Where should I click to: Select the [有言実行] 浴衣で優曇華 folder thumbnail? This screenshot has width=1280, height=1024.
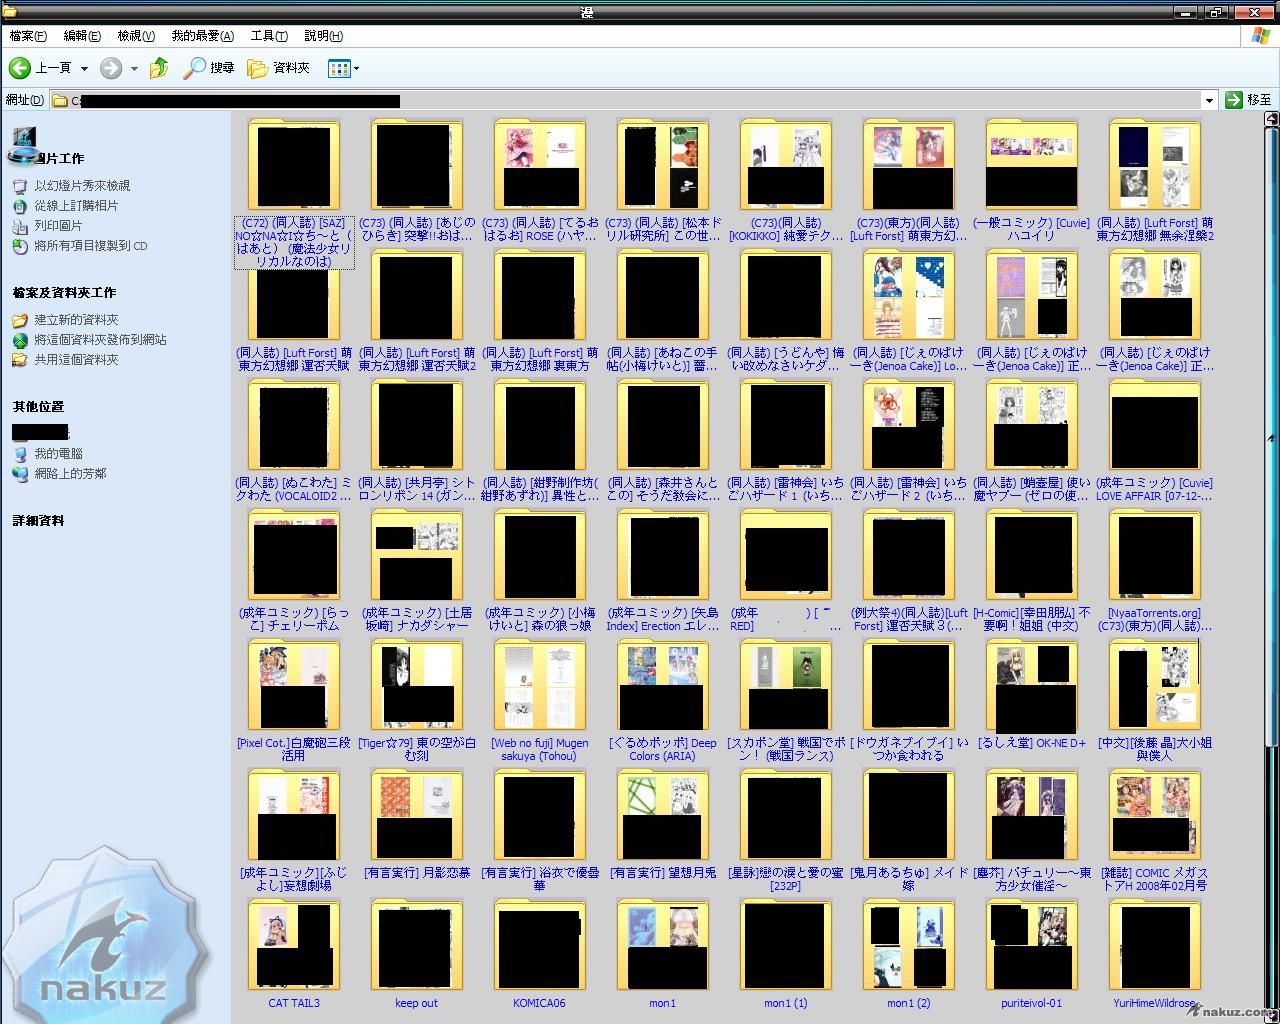[539, 815]
